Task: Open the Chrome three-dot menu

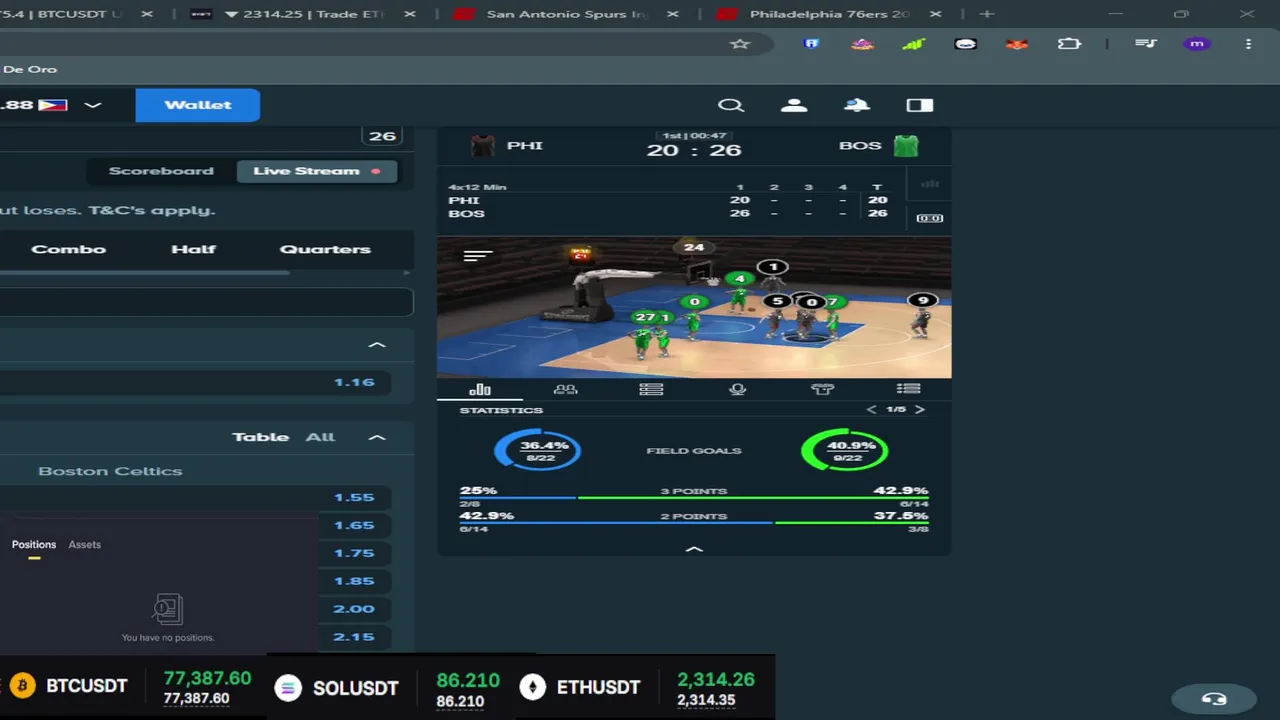Action: [x=1248, y=44]
